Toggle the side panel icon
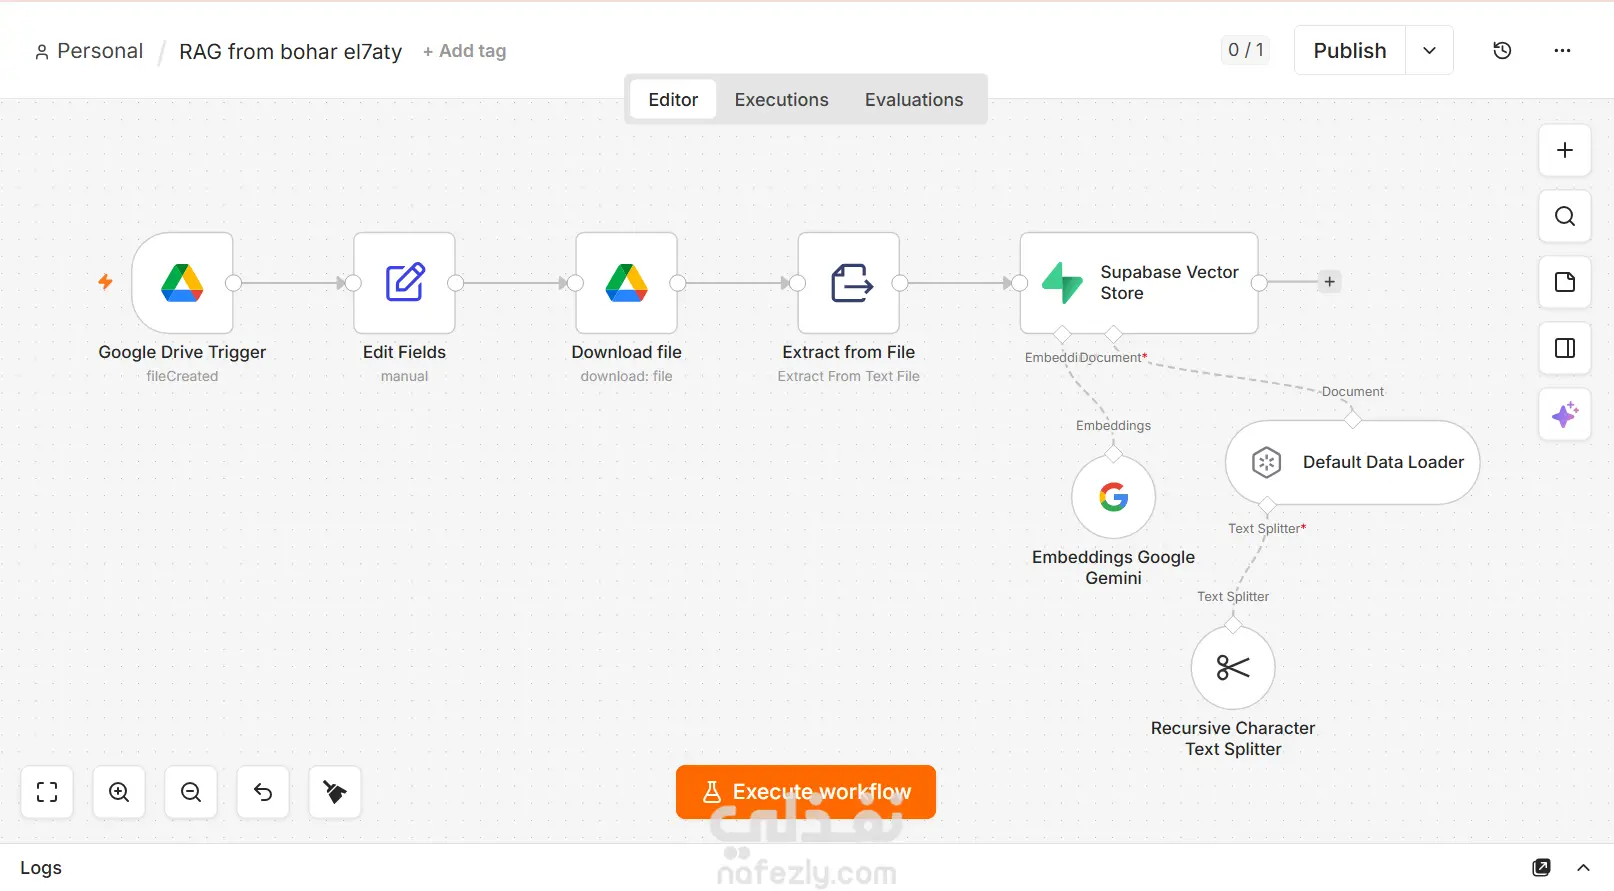The height and width of the screenshot is (891, 1614). 1565,348
